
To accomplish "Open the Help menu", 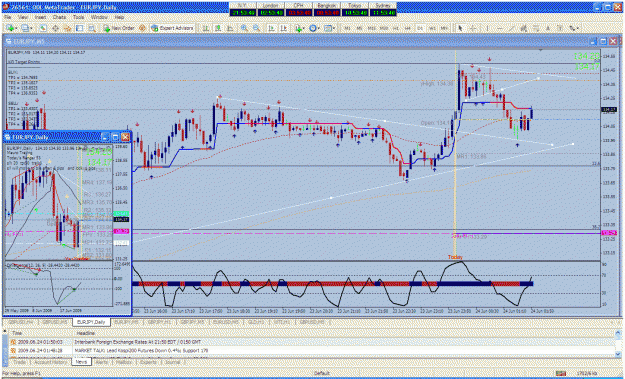I will click(119, 18).
